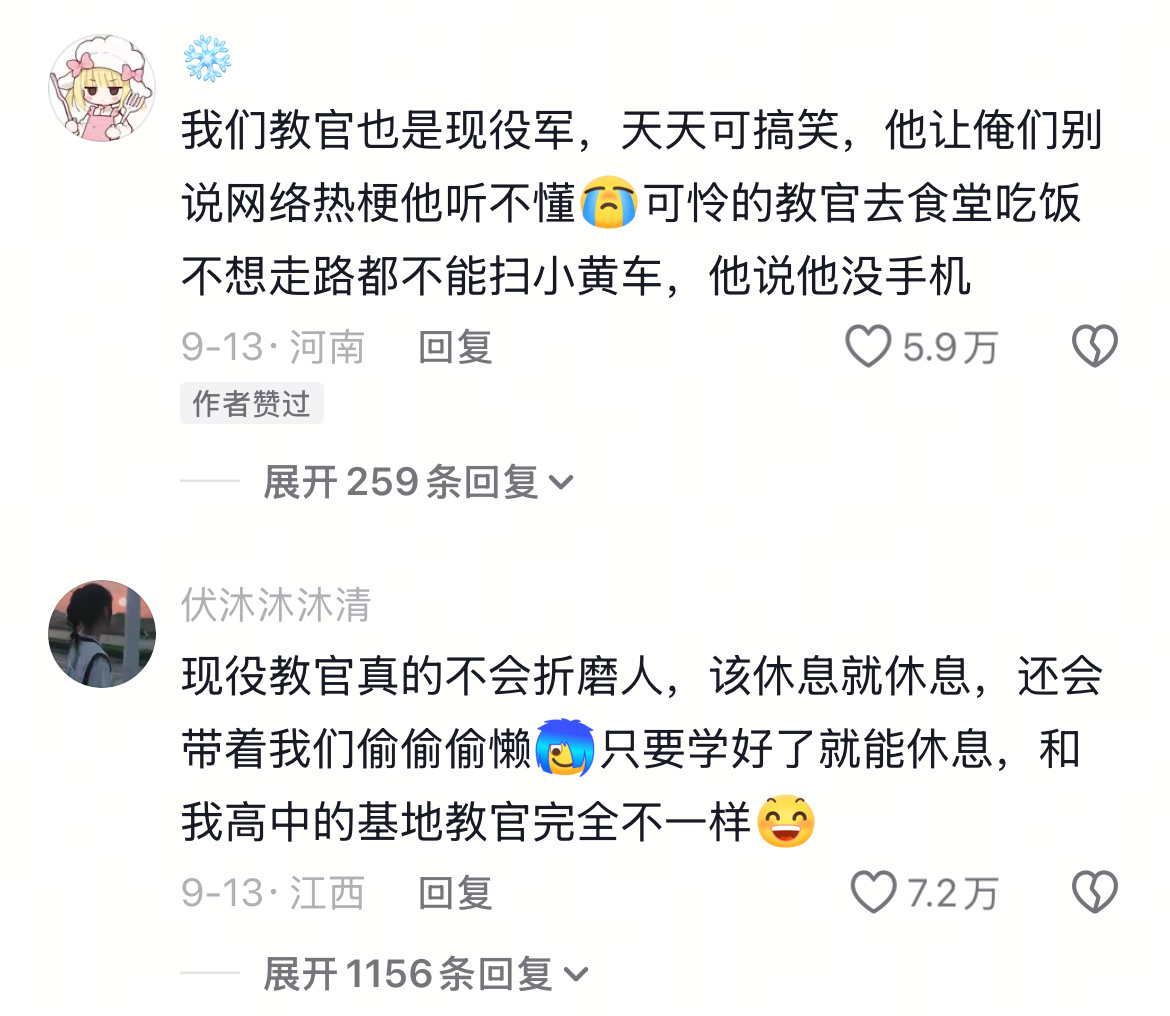Expand the 259 replies
Image resolution: width=1170 pixels, height=1016 pixels.
tap(418, 482)
